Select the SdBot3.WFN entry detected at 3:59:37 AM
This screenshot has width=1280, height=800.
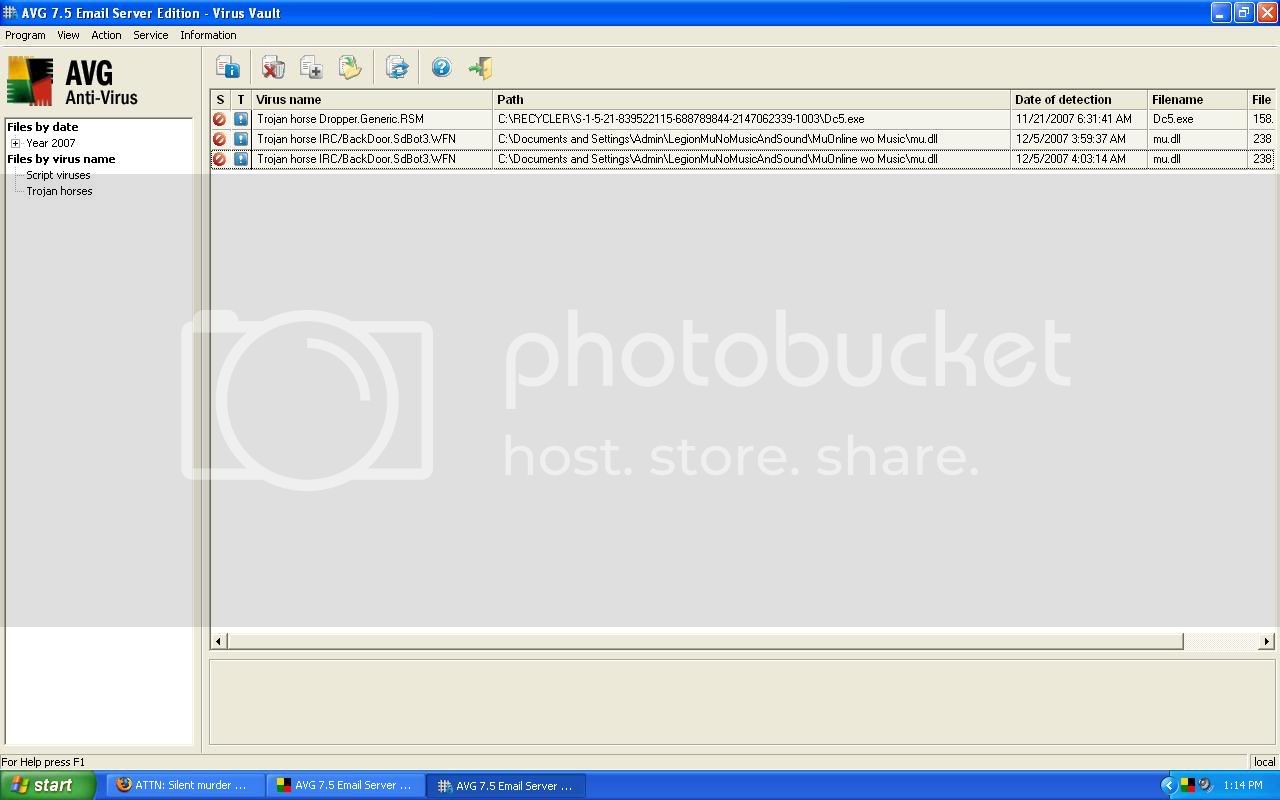point(356,139)
